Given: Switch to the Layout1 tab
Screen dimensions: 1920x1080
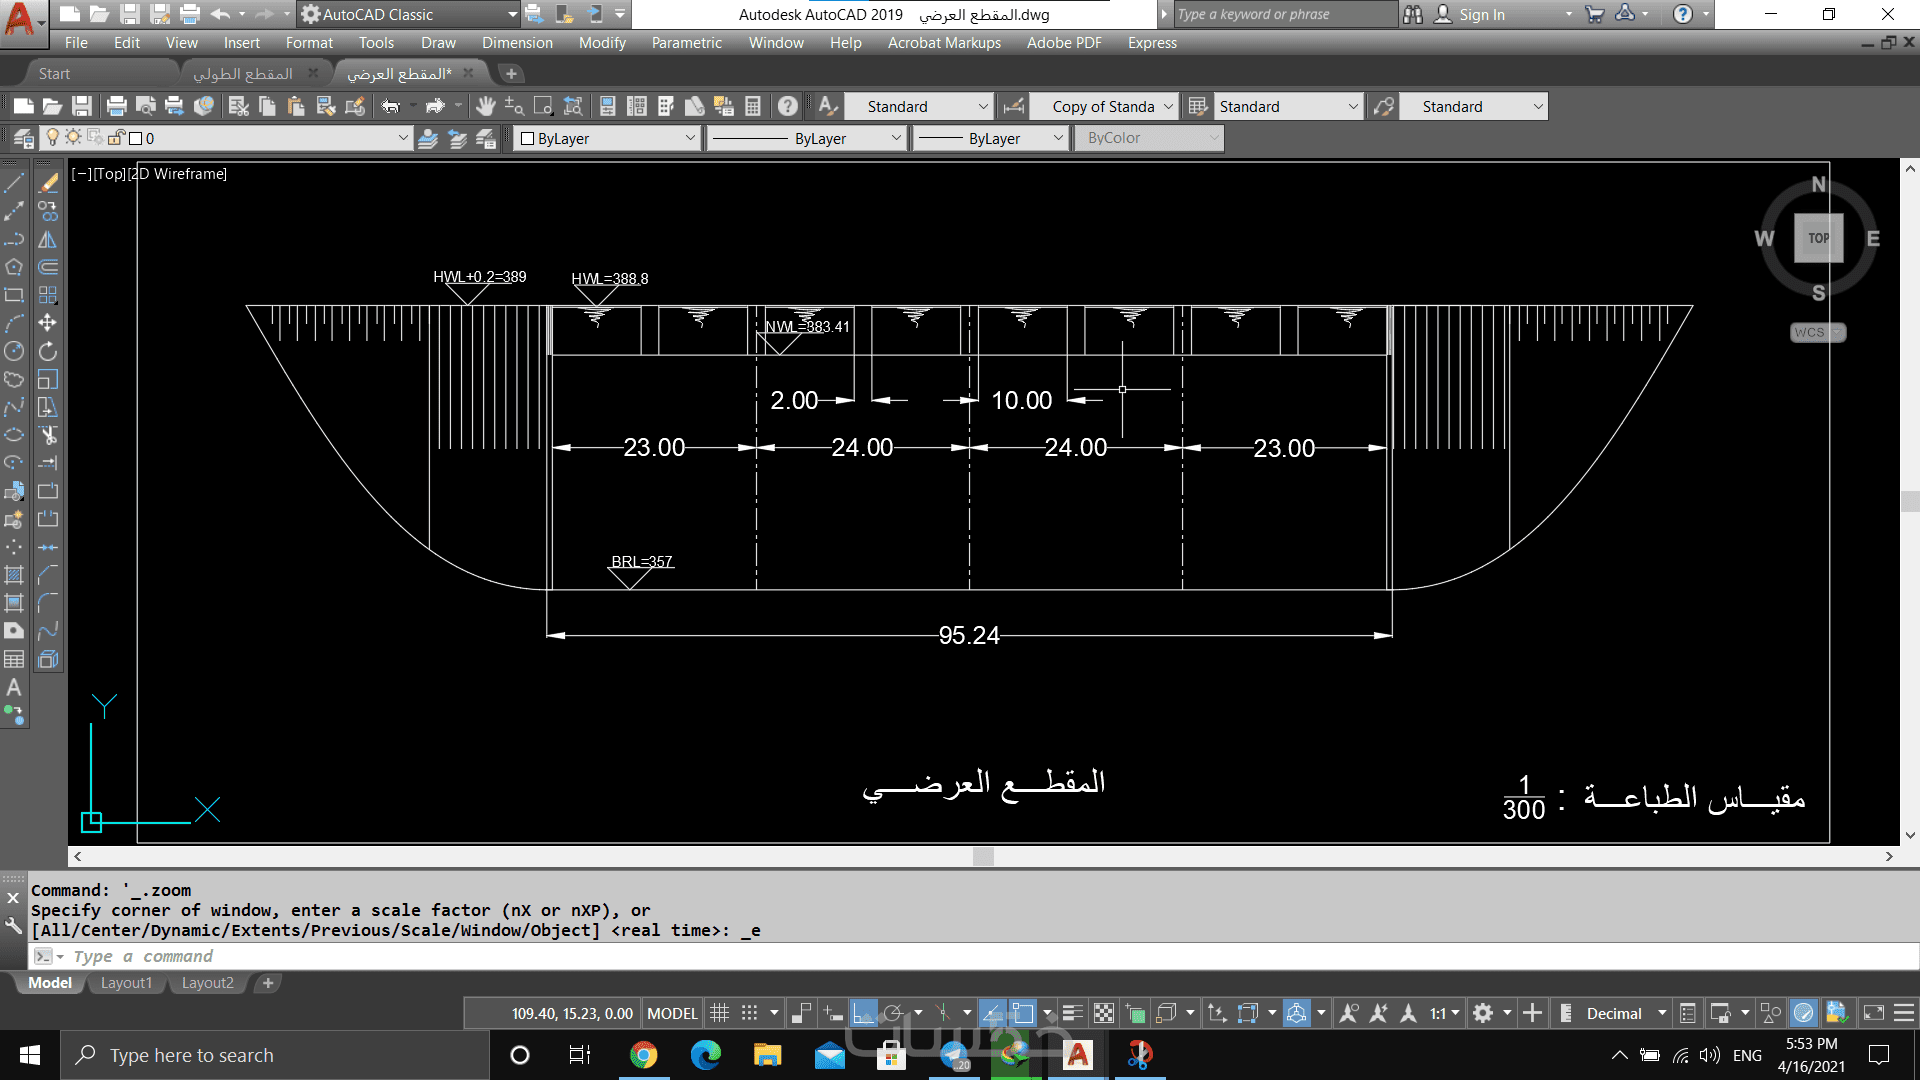Looking at the screenshot, I should tap(126, 983).
